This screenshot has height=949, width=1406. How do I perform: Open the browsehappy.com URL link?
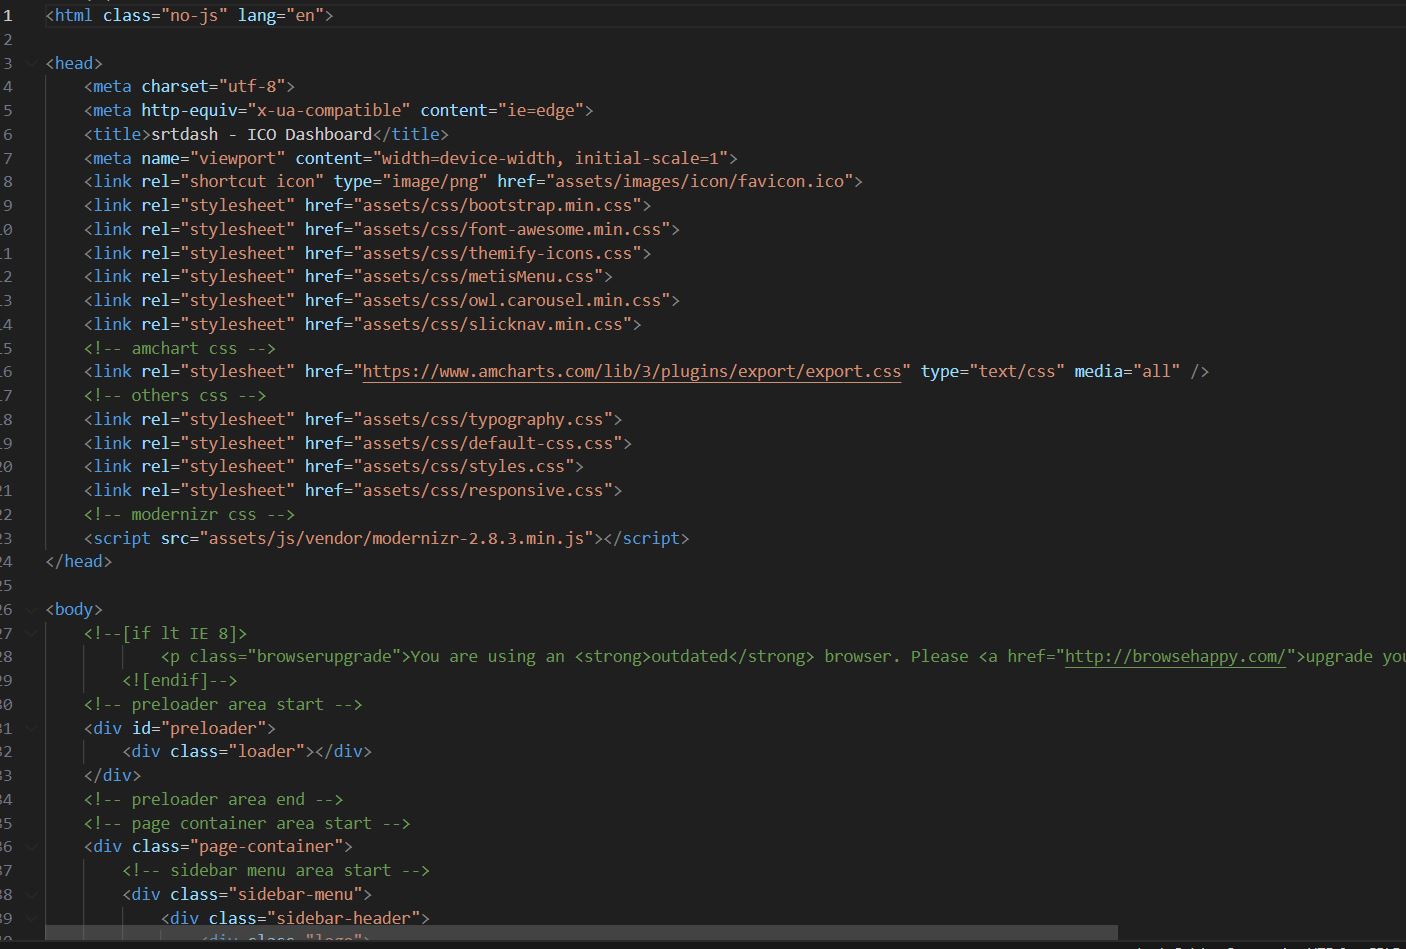coord(1175,657)
